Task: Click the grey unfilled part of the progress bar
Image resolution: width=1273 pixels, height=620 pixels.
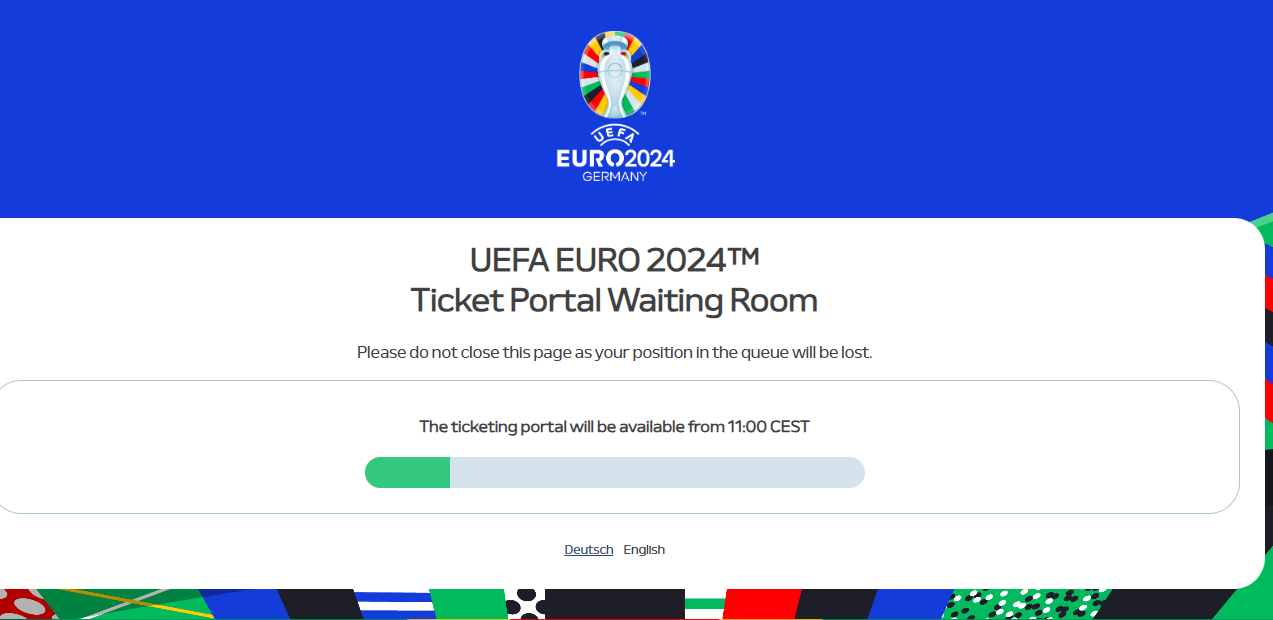Action: (x=657, y=472)
